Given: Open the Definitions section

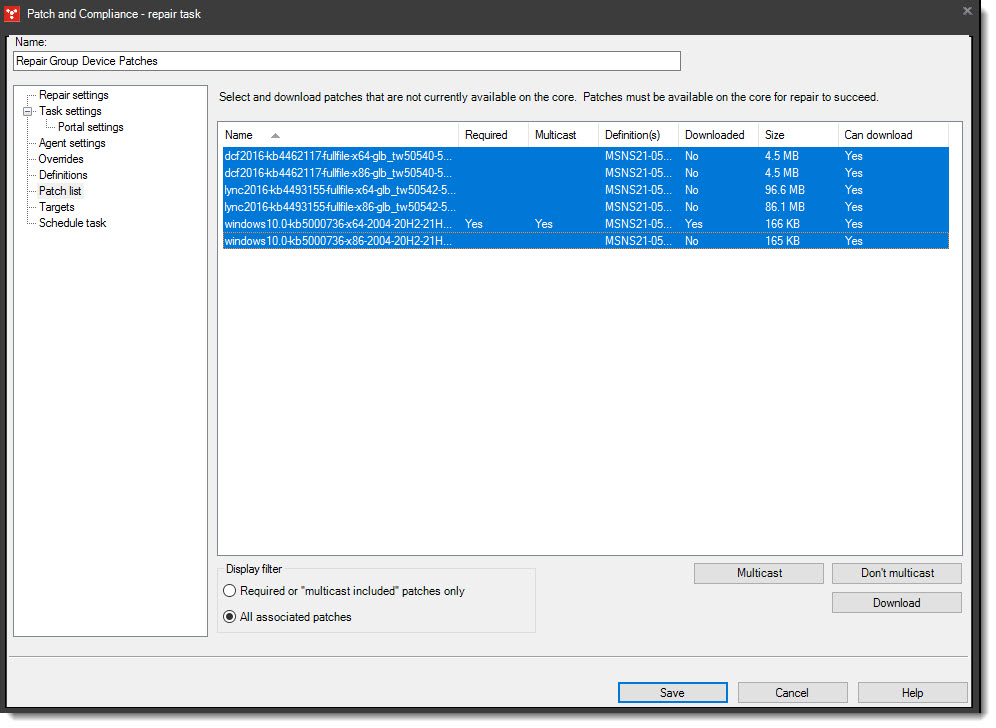Looking at the screenshot, I should [63, 175].
